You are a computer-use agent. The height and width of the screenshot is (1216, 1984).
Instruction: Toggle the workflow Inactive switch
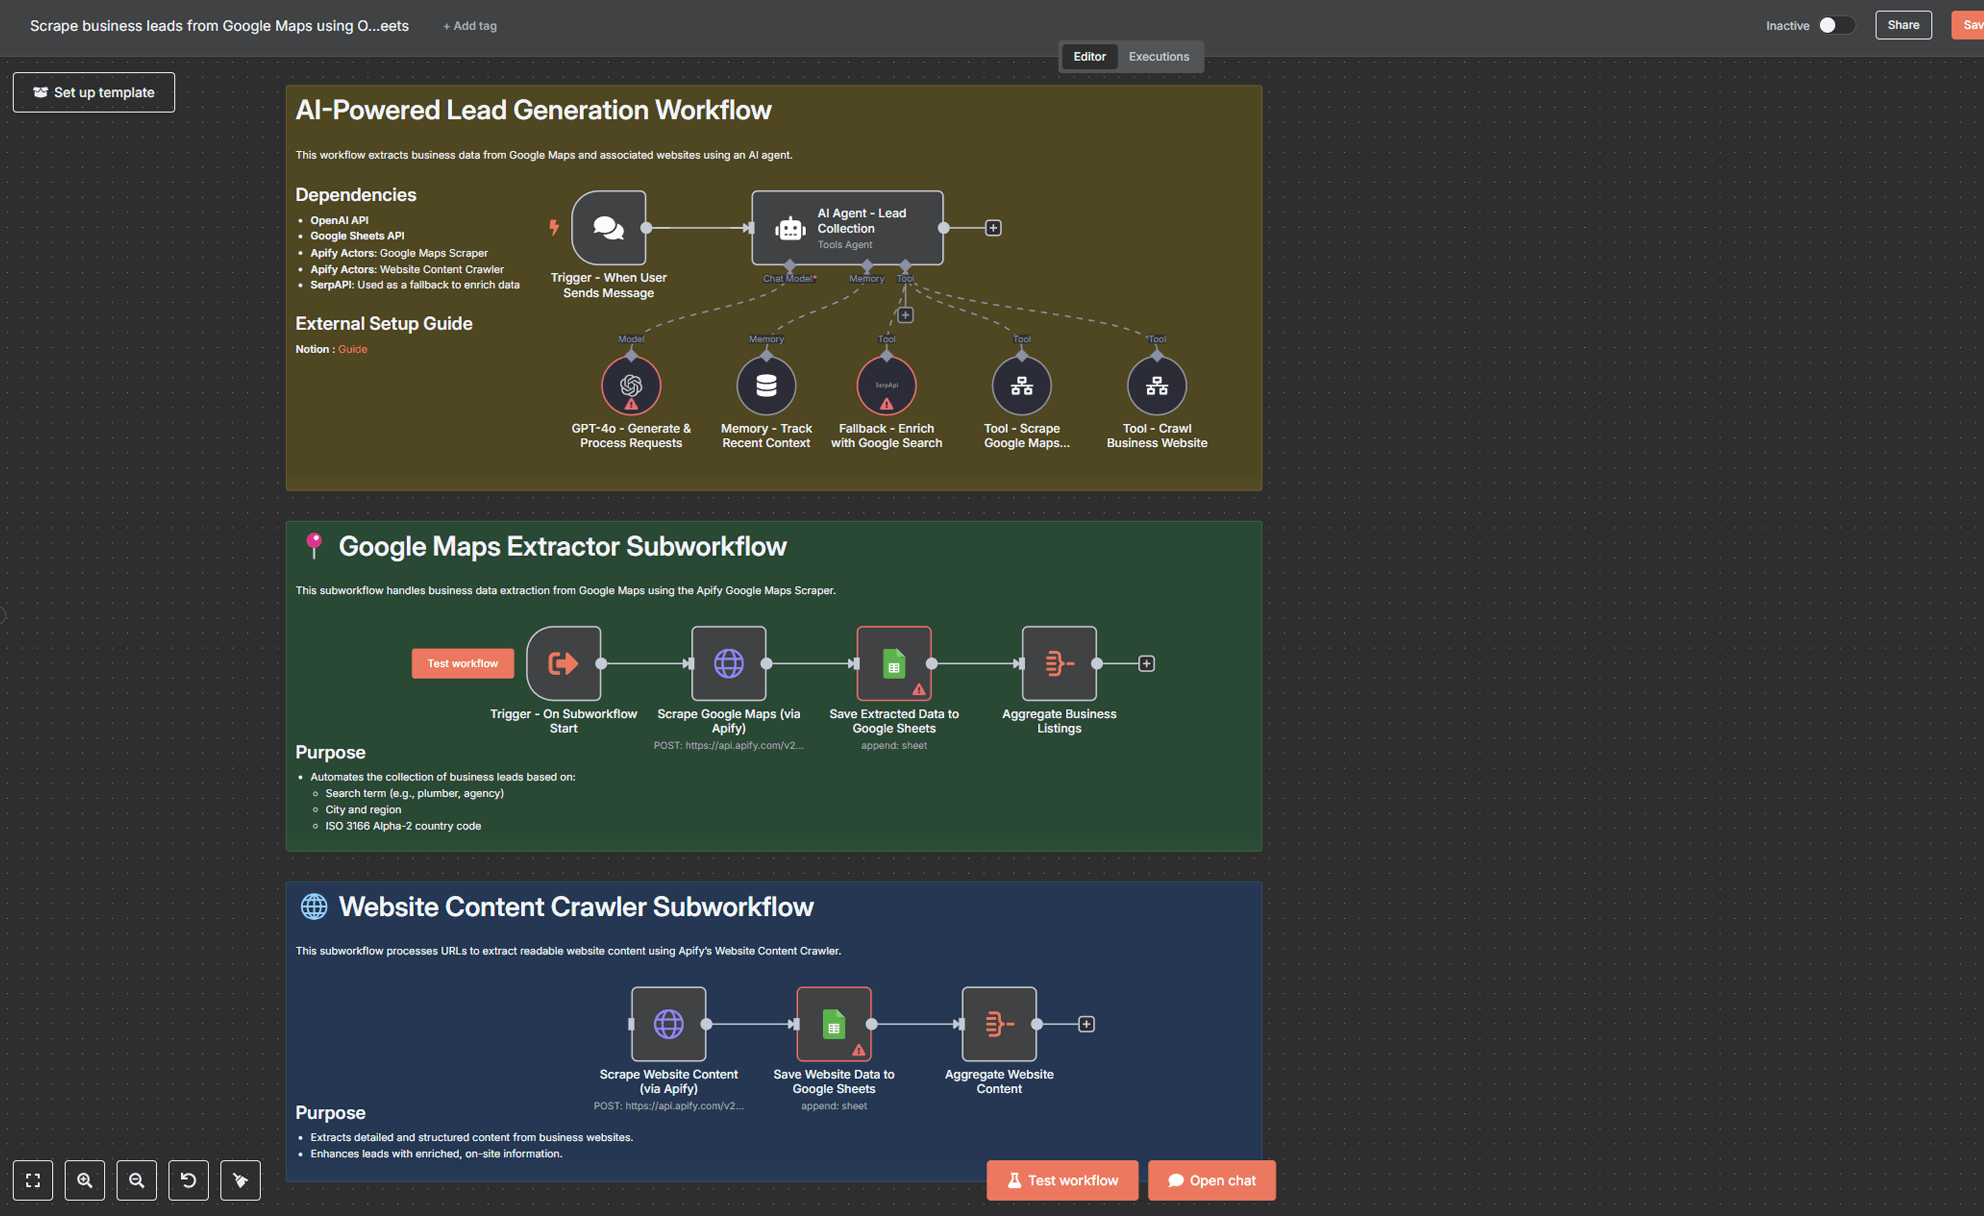1835,26
